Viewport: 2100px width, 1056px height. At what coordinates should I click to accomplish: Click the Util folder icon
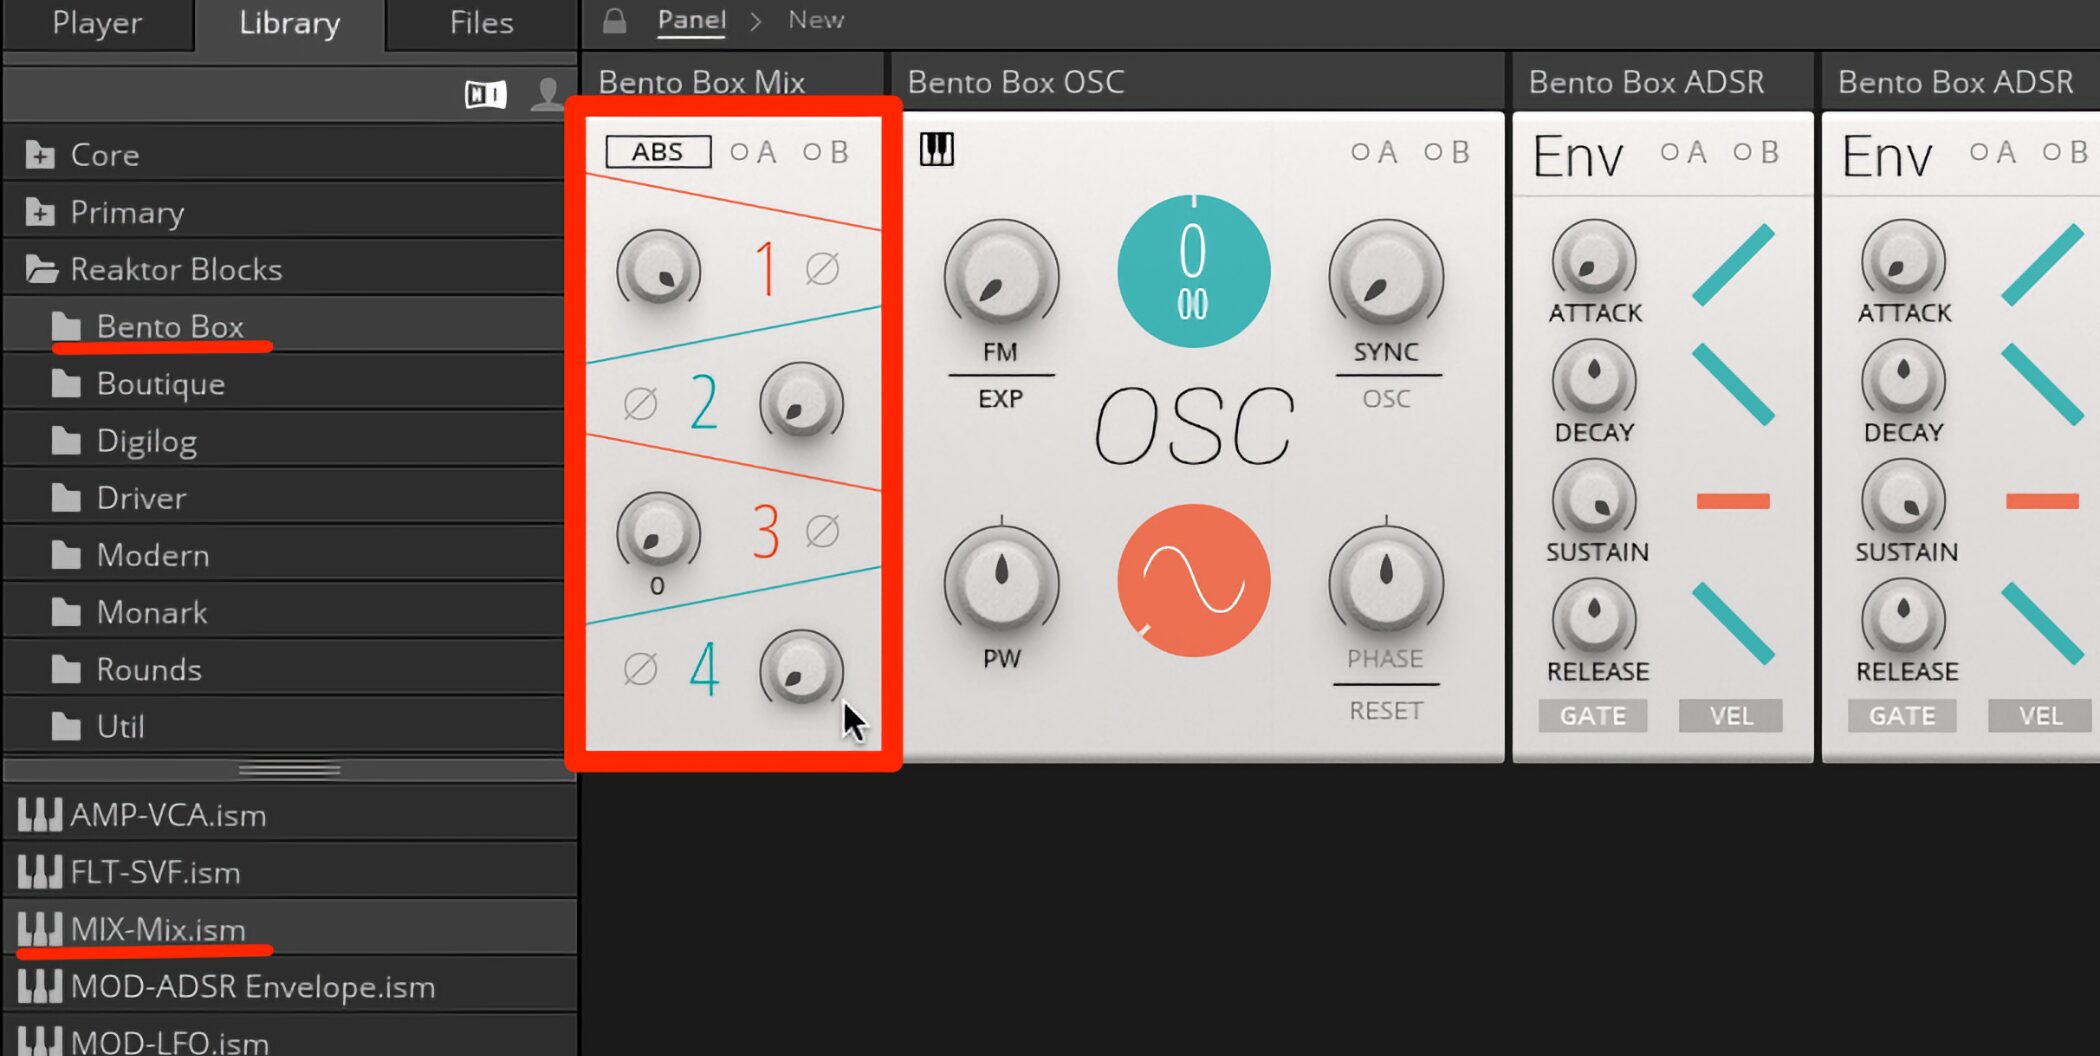66,726
